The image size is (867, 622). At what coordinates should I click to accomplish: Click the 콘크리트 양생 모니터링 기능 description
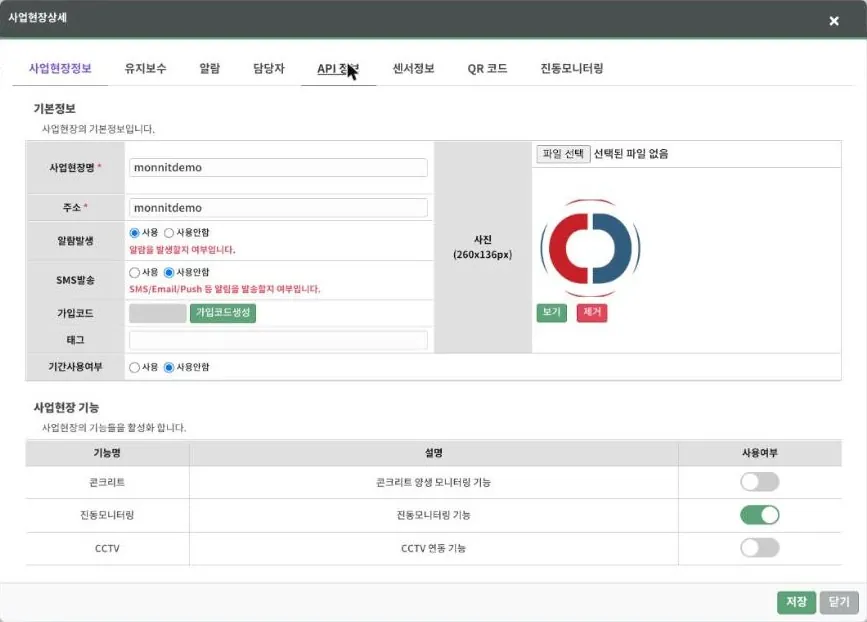pos(434,482)
